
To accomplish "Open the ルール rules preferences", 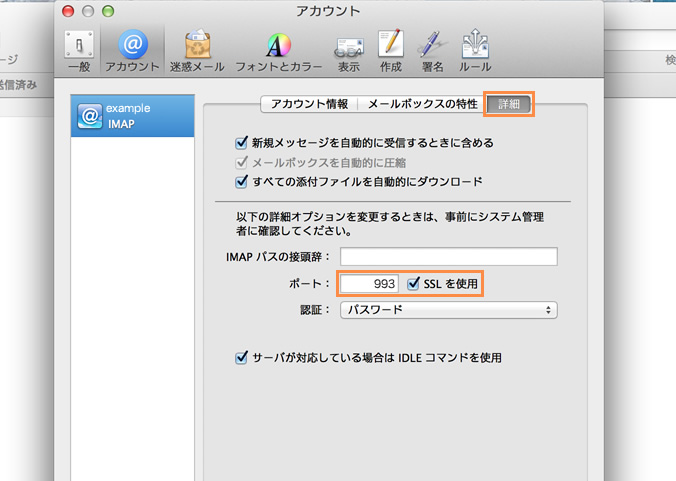I will [x=475, y=51].
